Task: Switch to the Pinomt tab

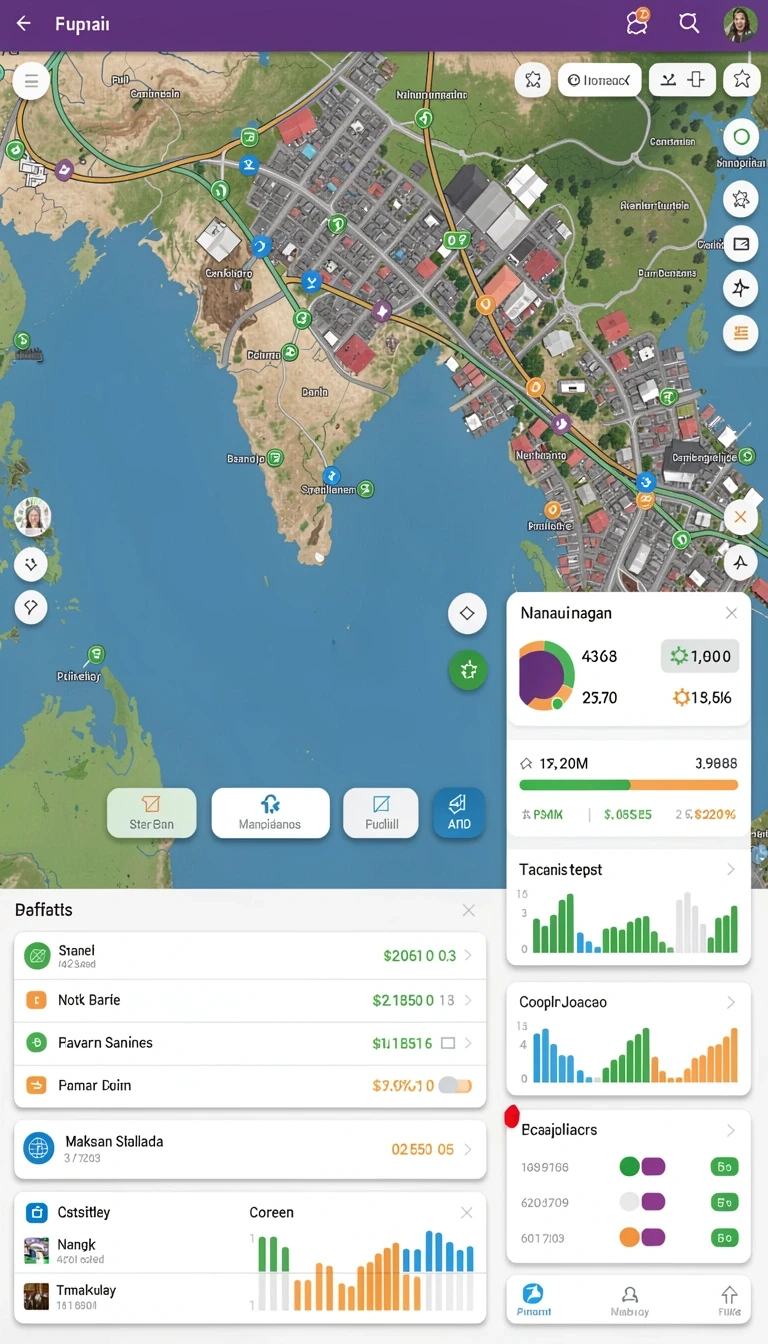Action: pyautogui.click(x=534, y=1300)
